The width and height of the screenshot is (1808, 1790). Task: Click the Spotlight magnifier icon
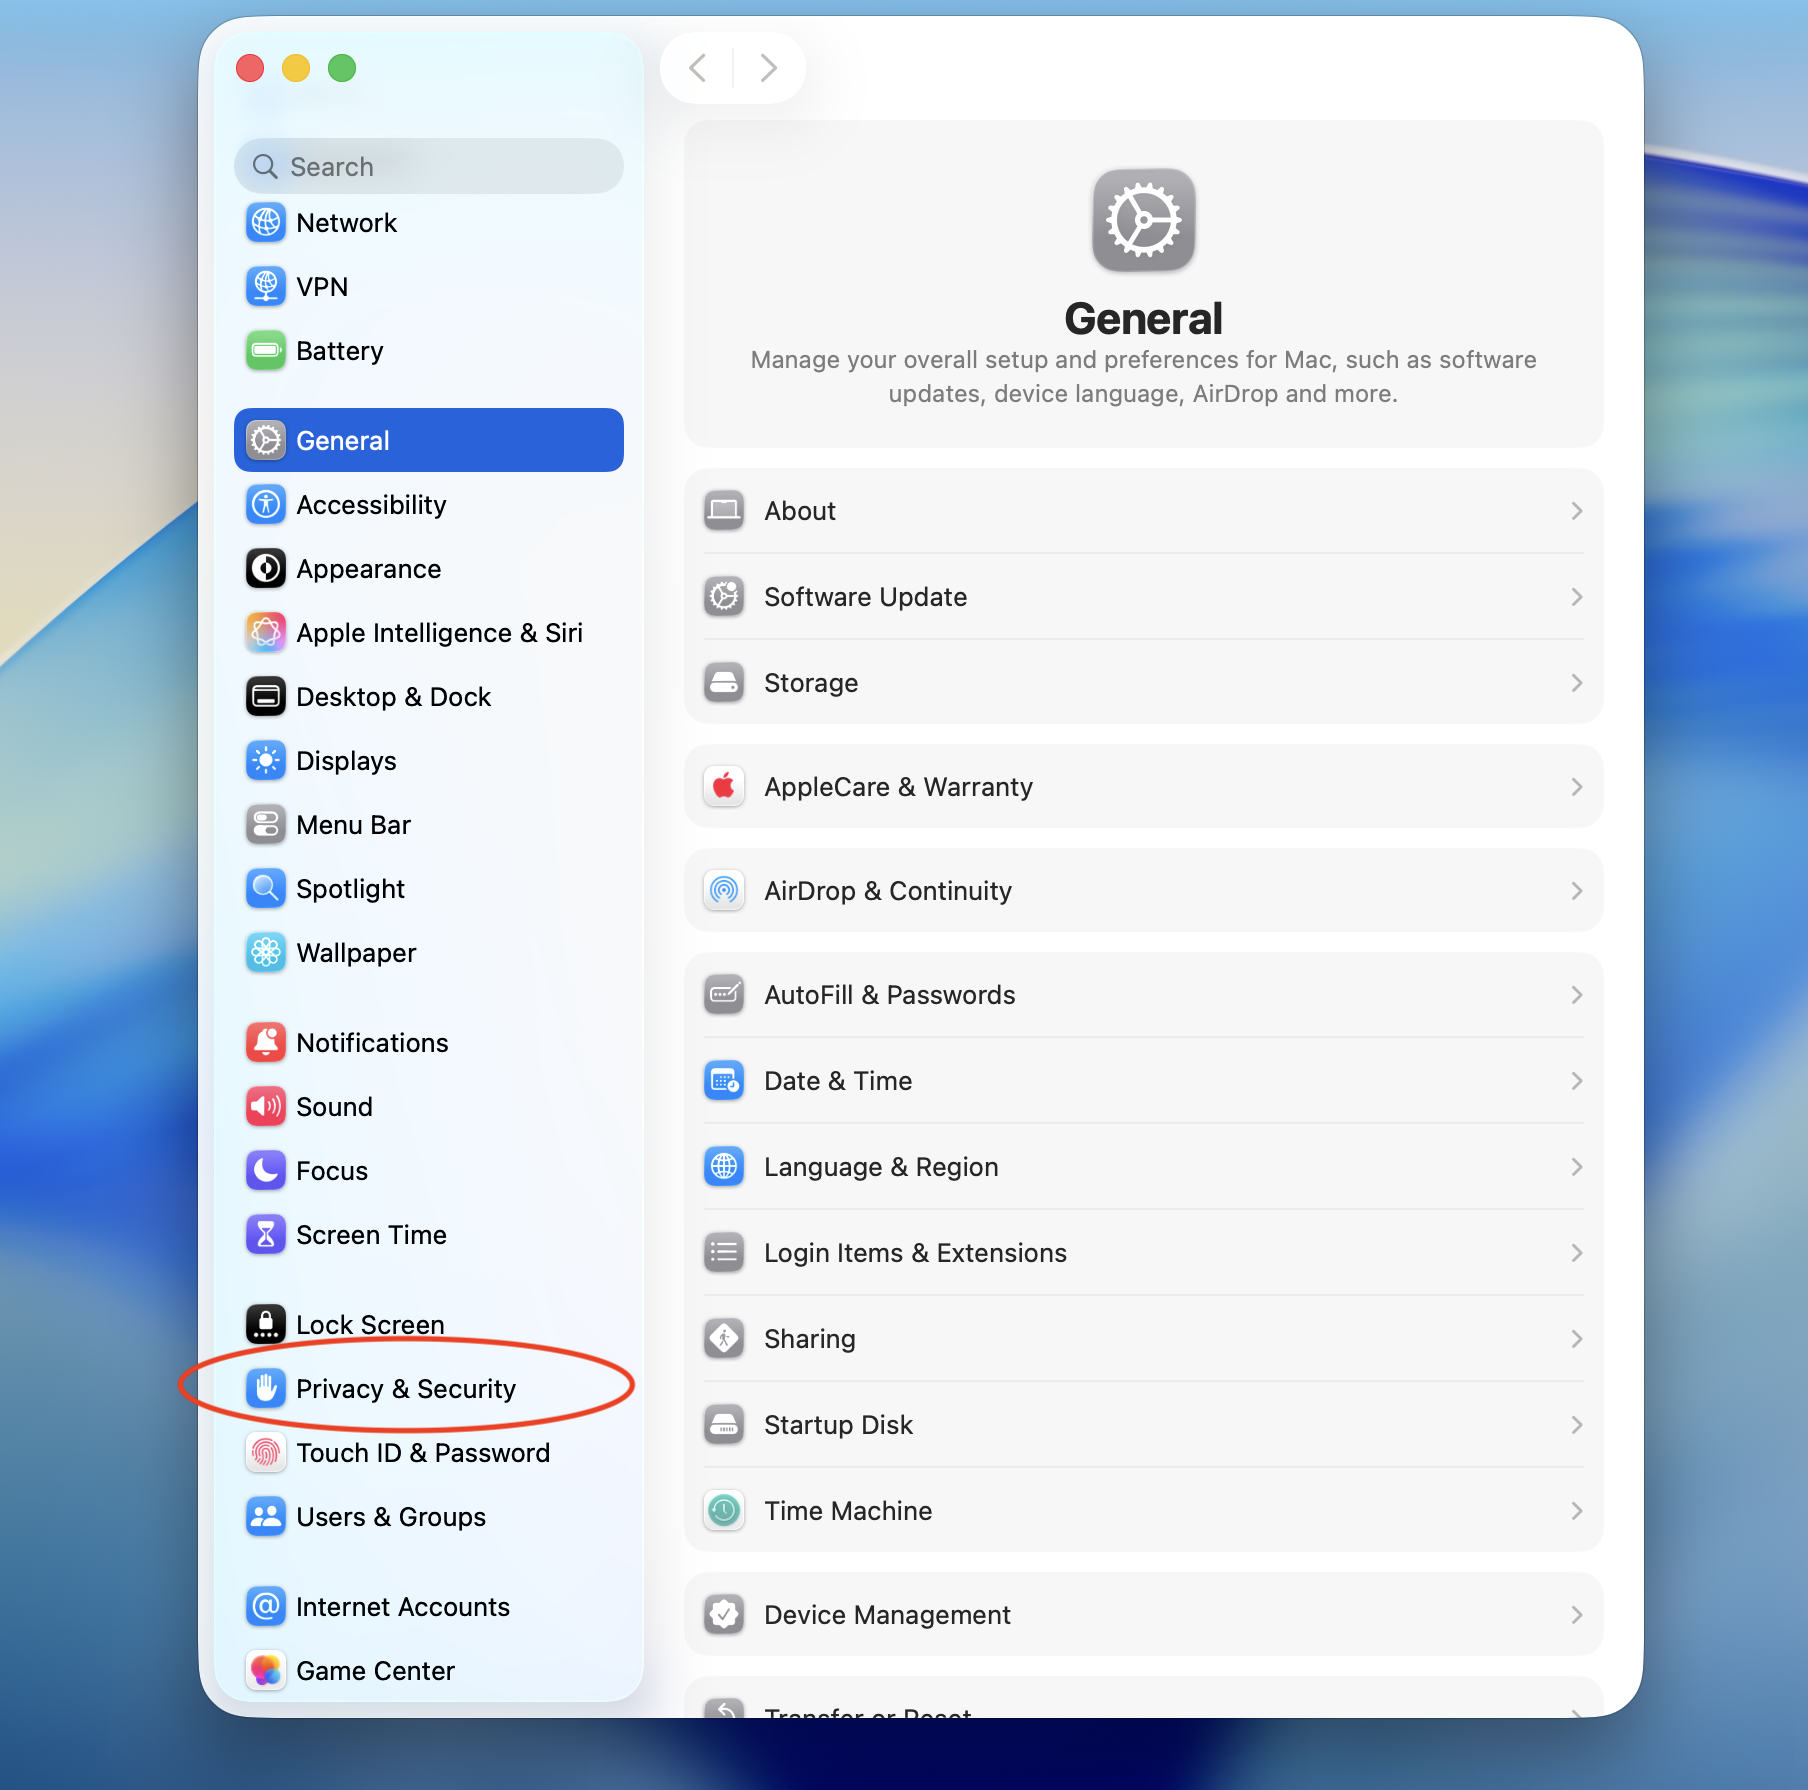pos(266,889)
